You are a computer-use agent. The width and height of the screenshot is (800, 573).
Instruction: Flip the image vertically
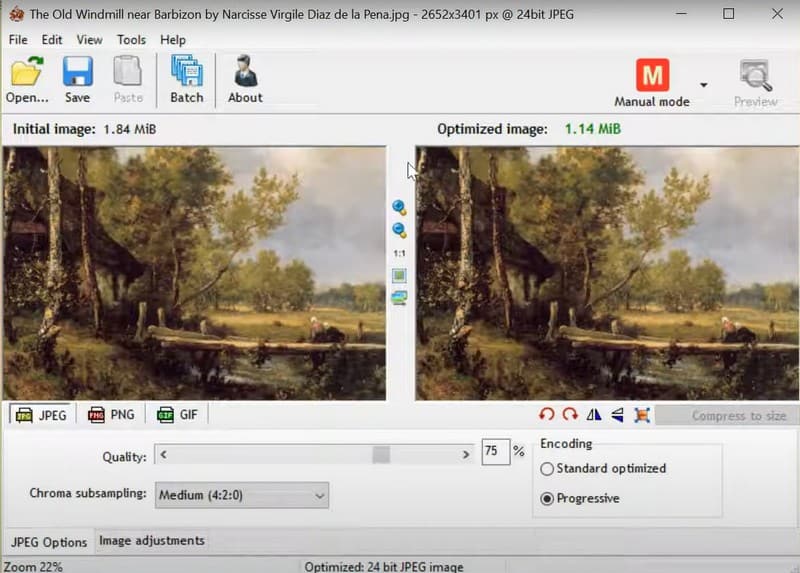click(618, 415)
